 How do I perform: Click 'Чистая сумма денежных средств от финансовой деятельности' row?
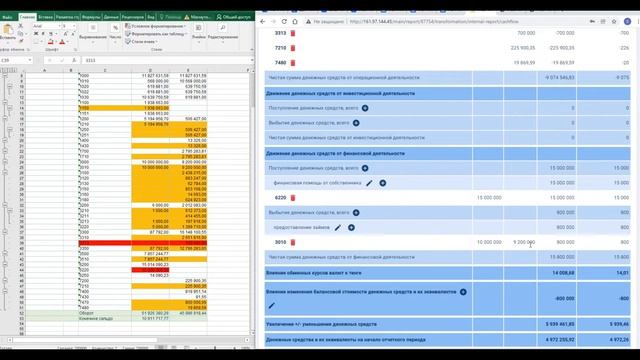447,257
